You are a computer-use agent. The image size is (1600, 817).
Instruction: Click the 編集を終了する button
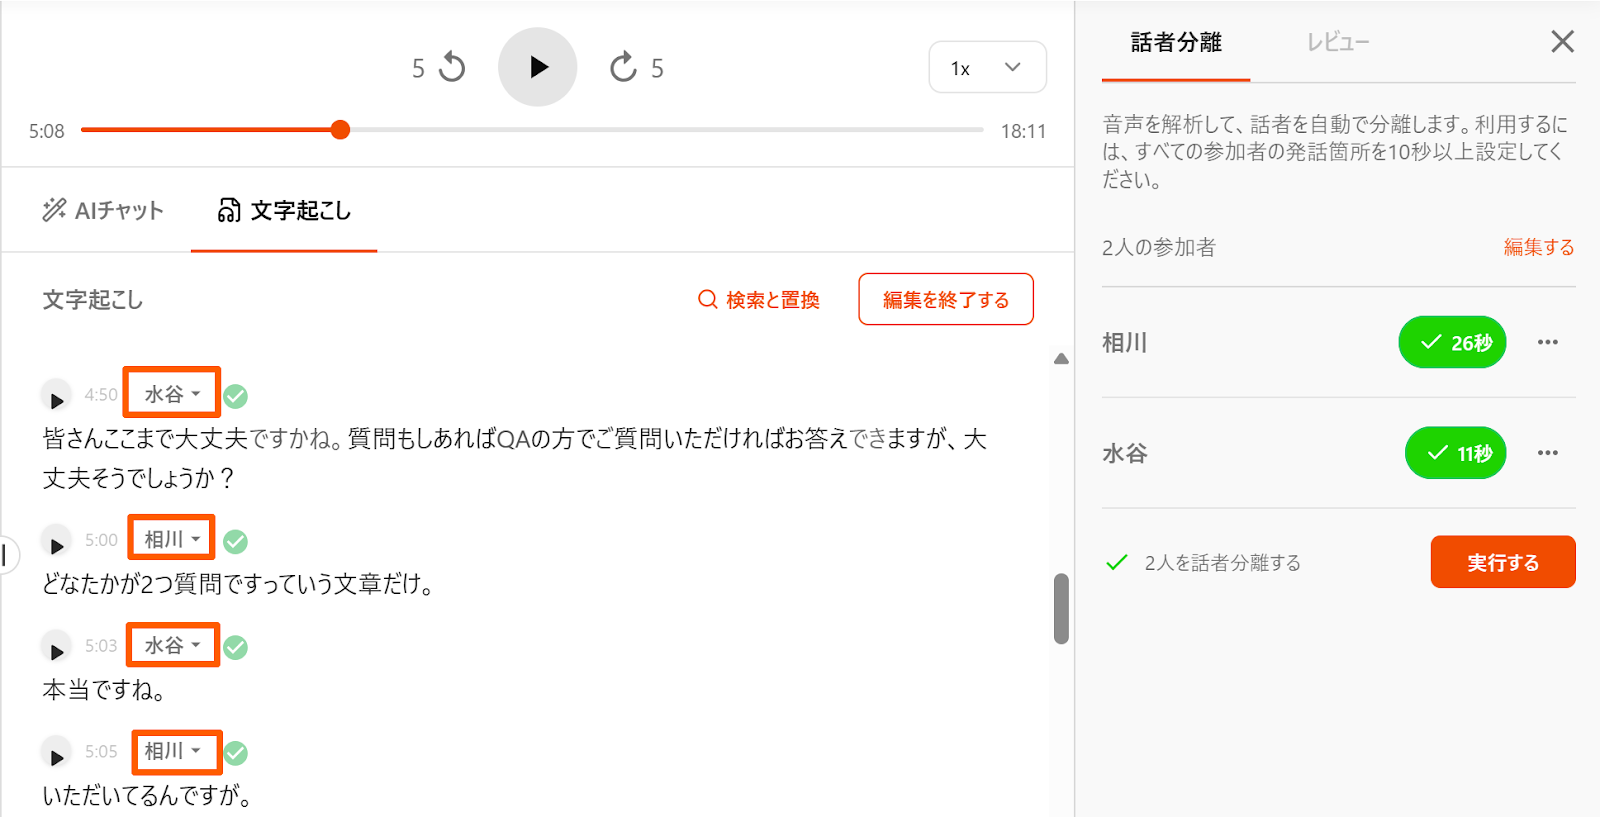click(945, 299)
